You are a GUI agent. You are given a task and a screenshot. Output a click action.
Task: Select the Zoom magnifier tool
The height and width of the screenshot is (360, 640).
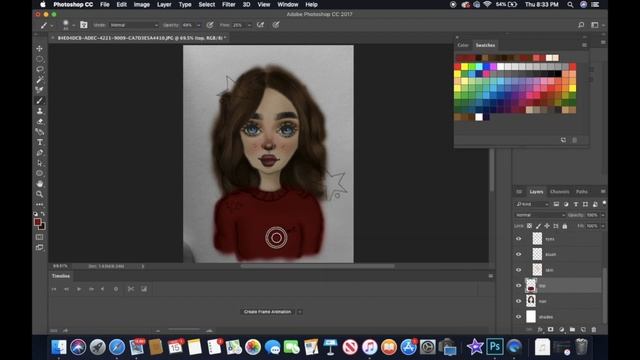[x=40, y=194]
